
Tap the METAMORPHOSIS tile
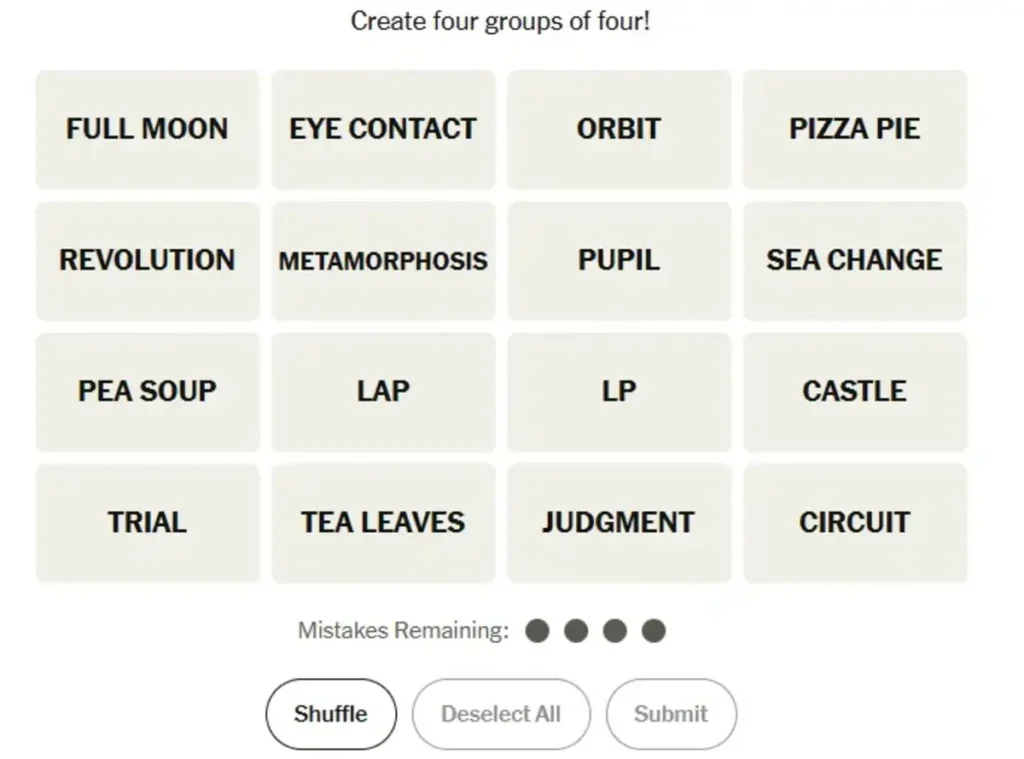[383, 261]
